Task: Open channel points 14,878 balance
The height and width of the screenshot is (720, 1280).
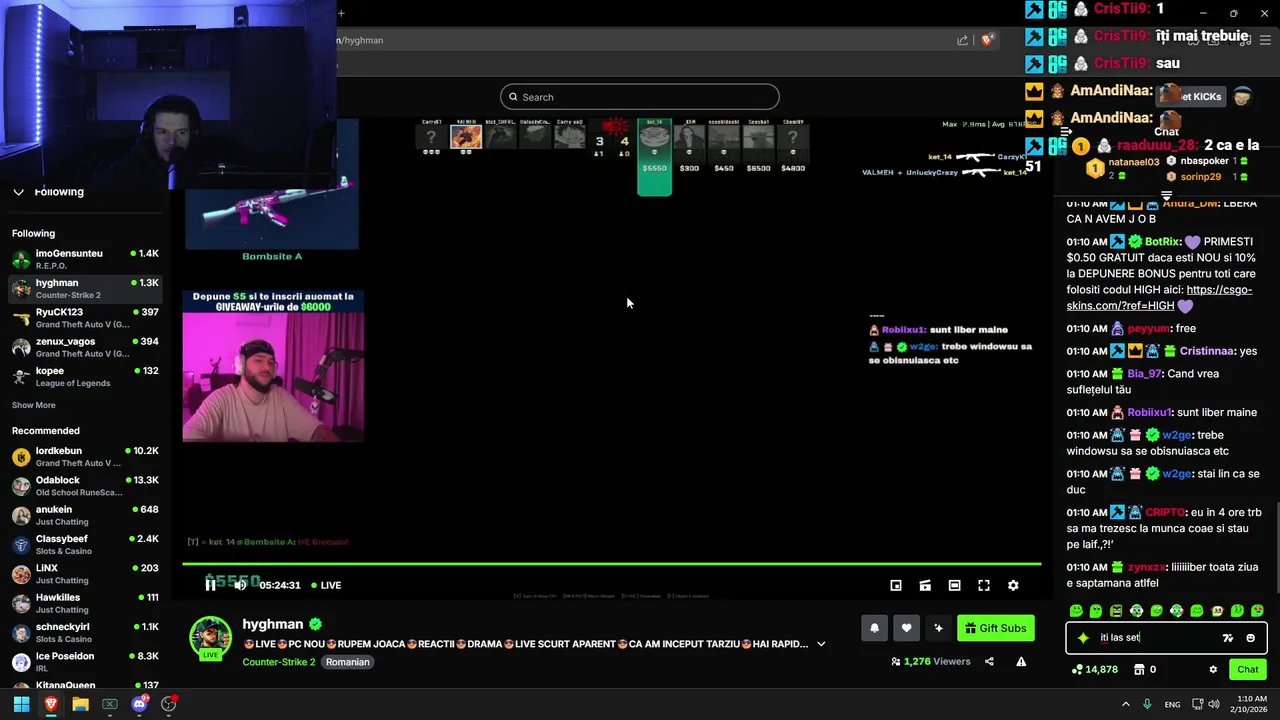Action: pyautogui.click(x=1094, y=669)
